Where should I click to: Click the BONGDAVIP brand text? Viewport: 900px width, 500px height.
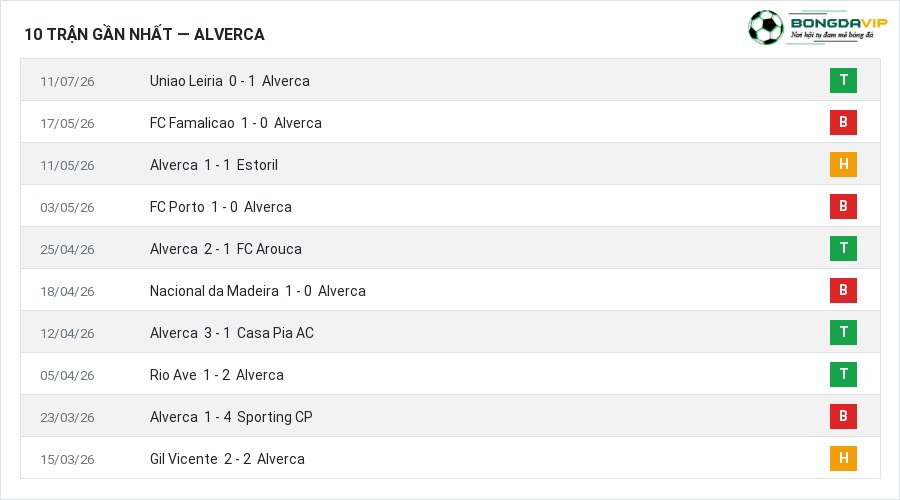click(839, 23)
